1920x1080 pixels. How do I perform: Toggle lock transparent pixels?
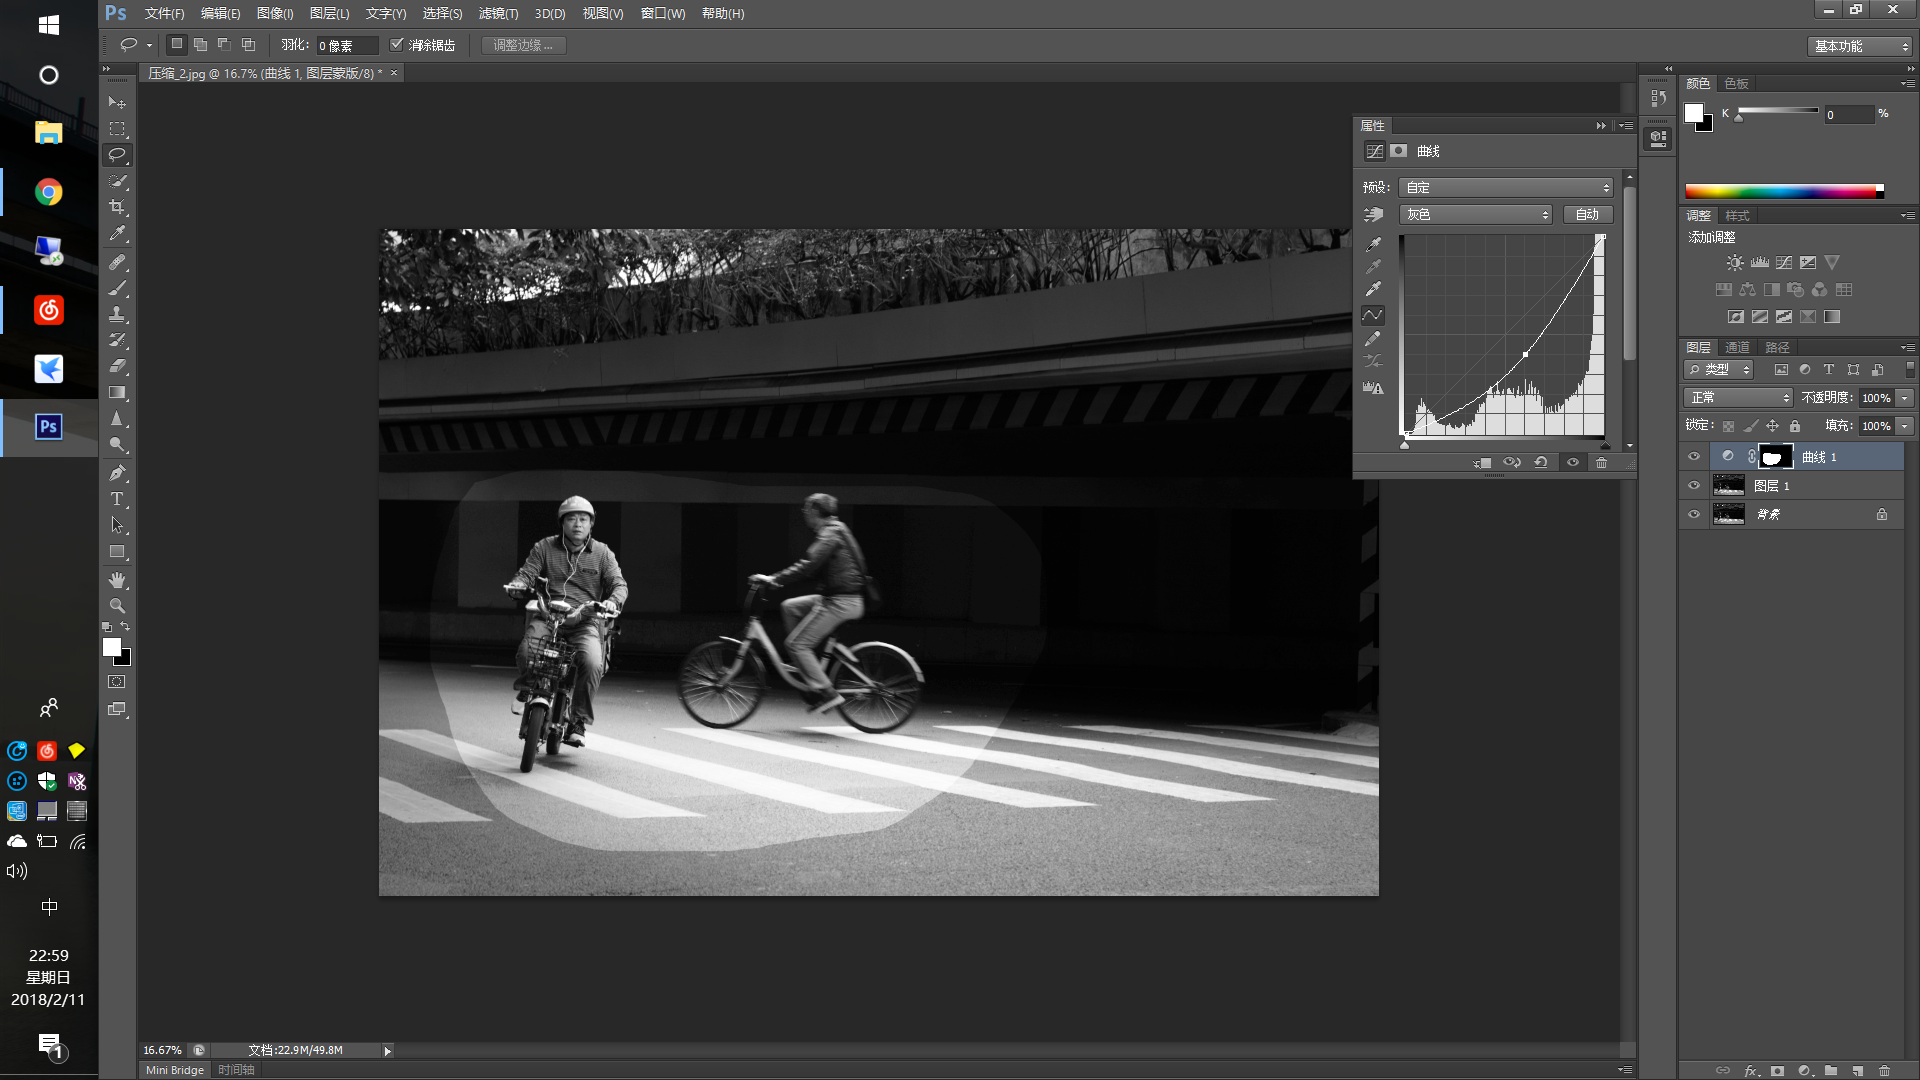tap(1728, 426)
